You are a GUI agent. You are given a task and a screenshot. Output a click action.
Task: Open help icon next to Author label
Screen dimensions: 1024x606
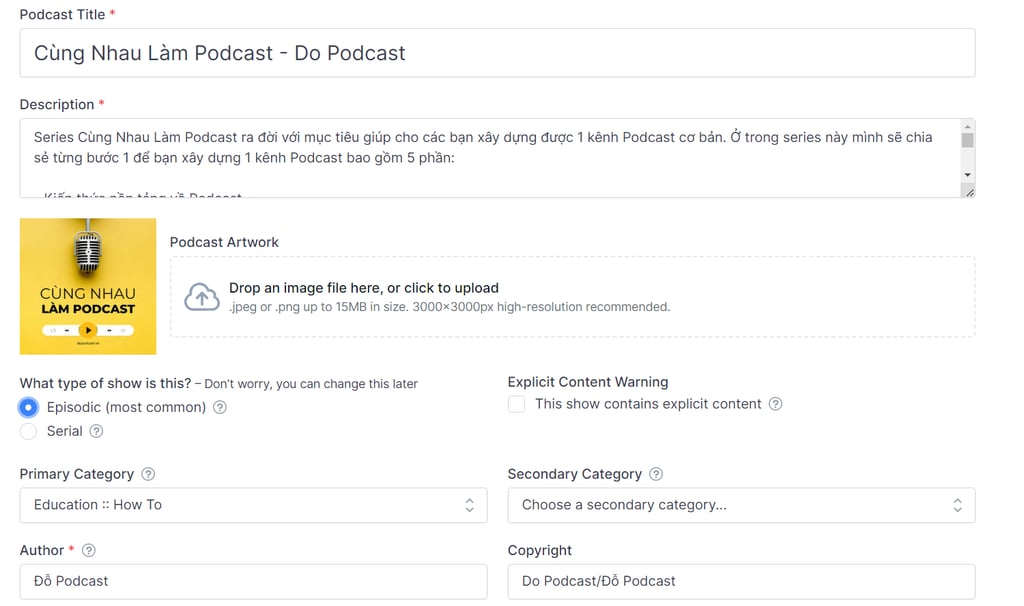[x=89, y=550]
